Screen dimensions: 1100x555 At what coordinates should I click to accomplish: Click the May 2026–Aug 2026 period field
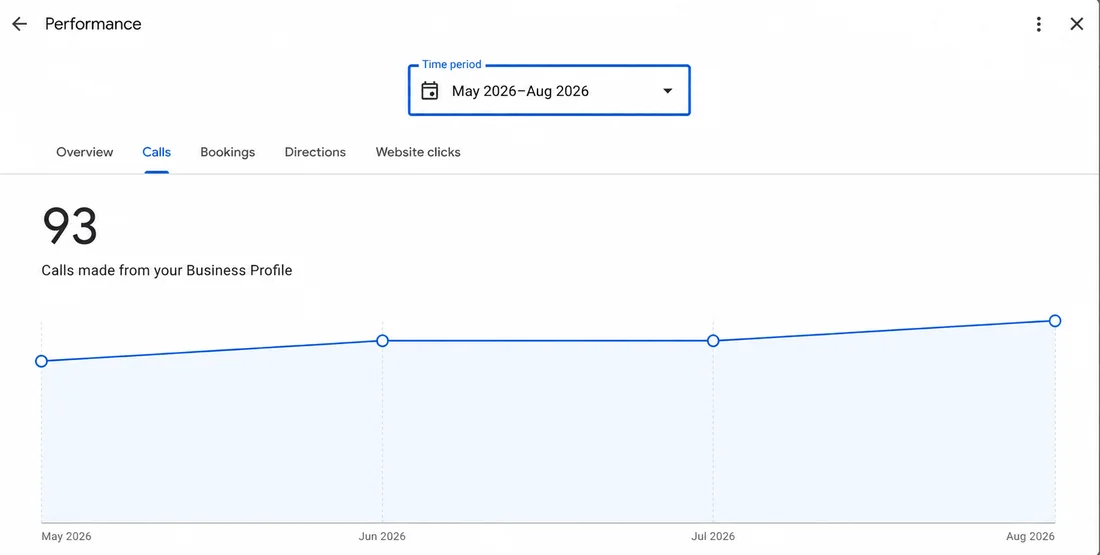click(549, 91)
